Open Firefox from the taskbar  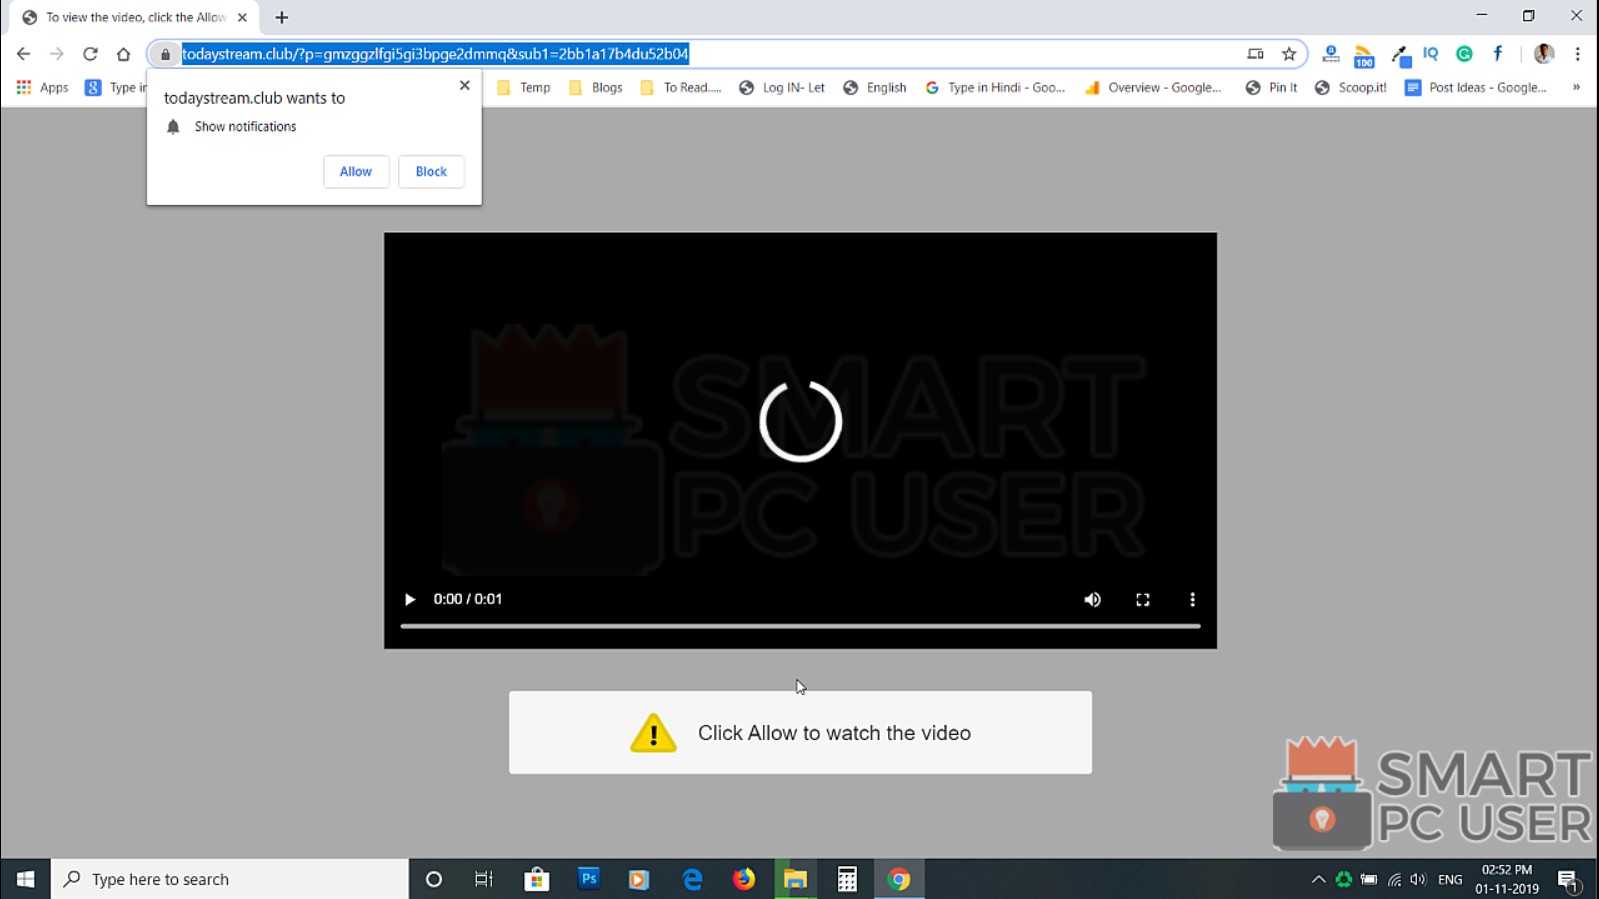coord(744,879)
